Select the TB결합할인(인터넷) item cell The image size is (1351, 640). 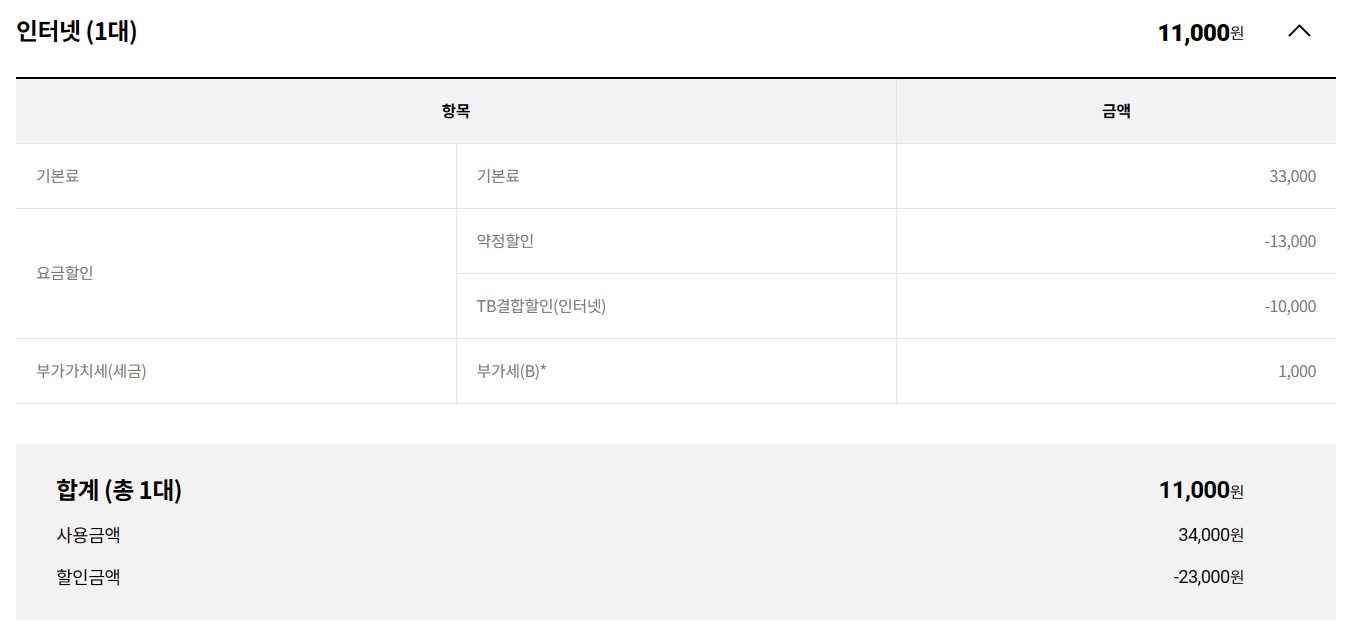click(541, 306)
